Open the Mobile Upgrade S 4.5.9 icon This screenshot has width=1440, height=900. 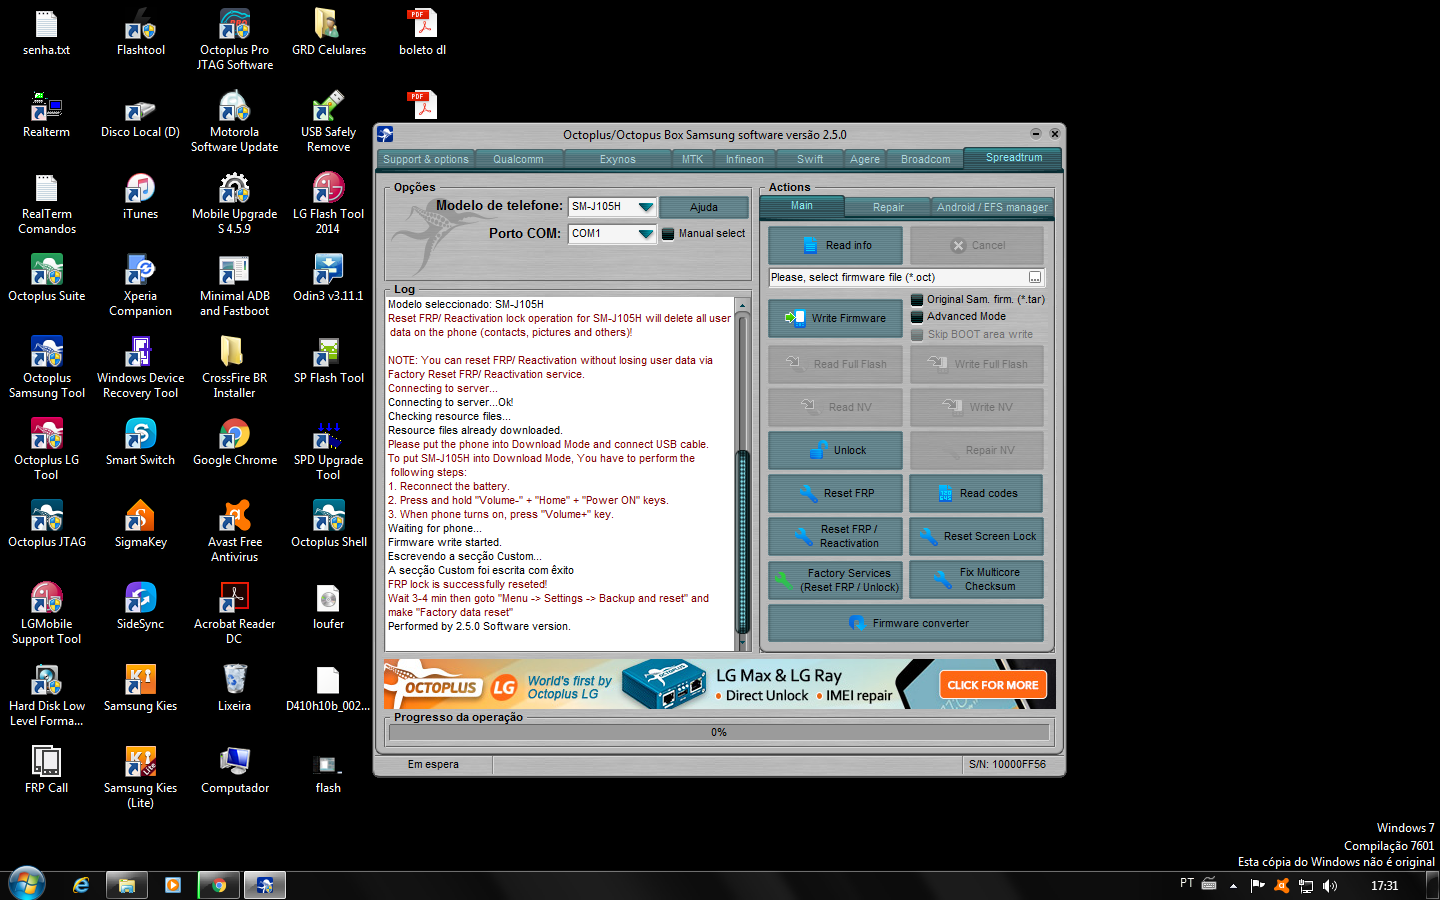coord(234,202)
